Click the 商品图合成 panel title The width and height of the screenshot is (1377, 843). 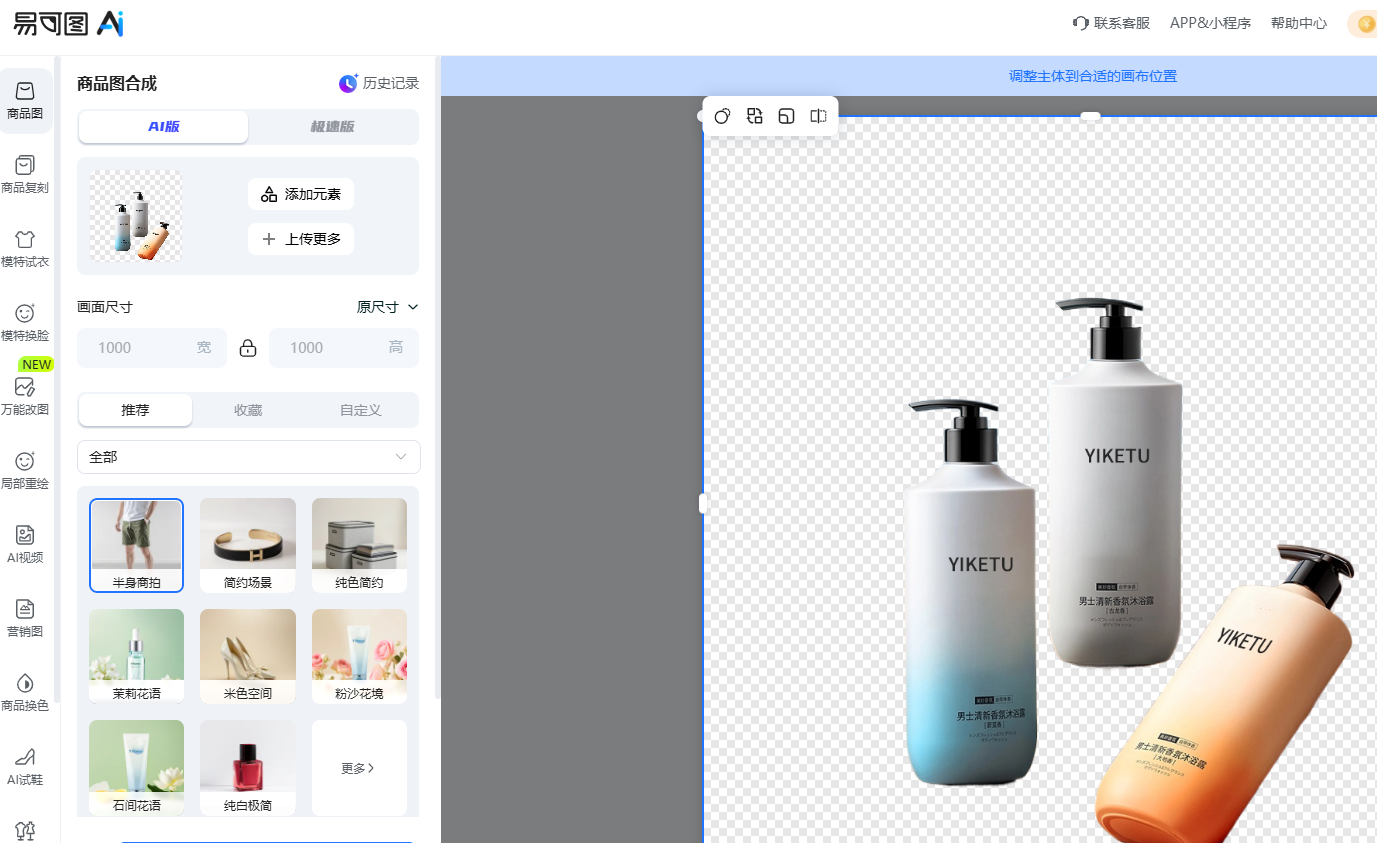[x=117, y=83]
